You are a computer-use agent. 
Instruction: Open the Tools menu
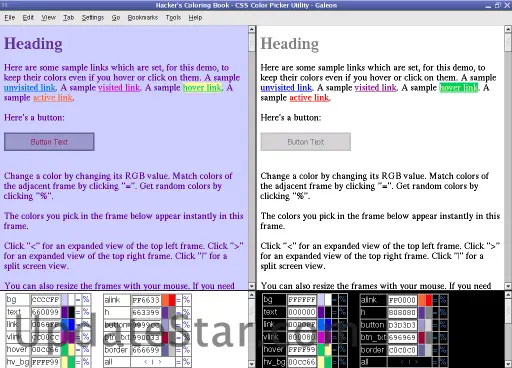[173, 17]
